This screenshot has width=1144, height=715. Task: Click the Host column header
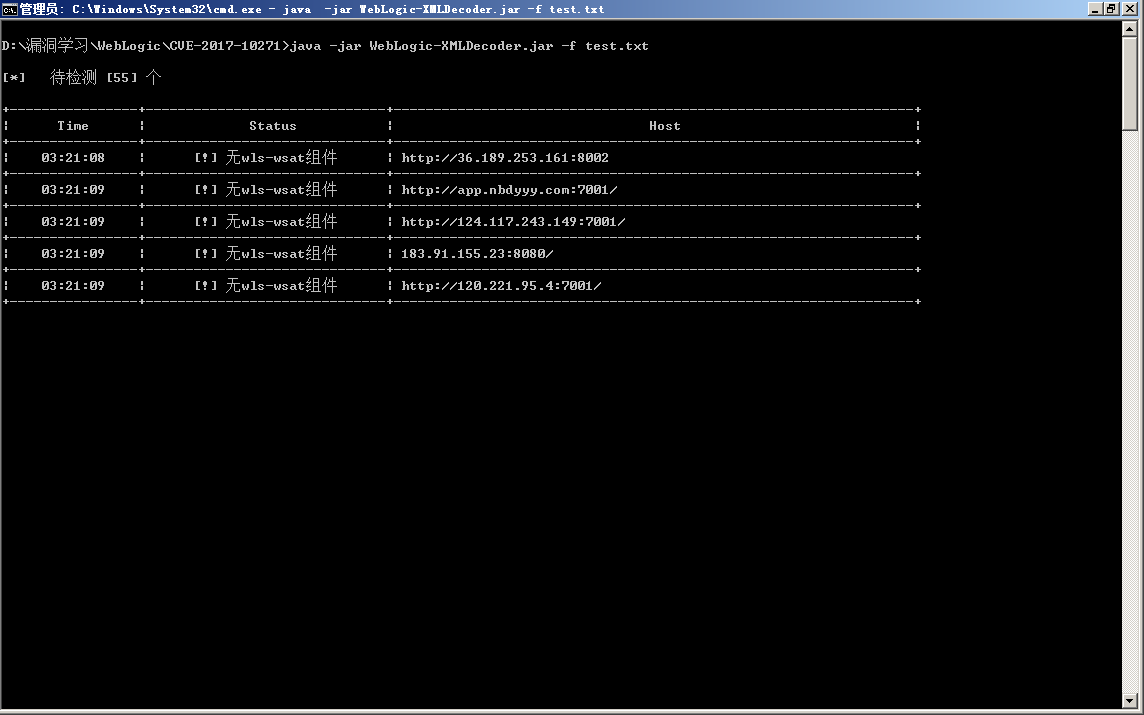665,125
